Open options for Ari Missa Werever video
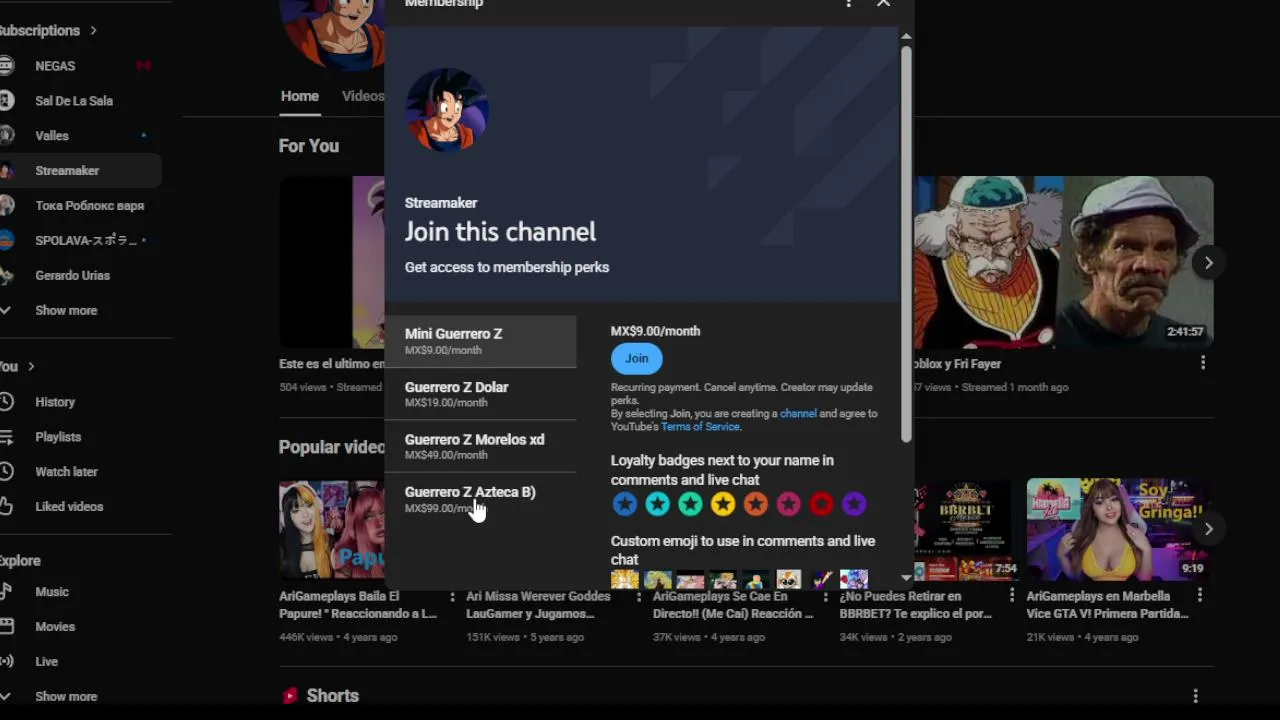Image resolution: width=1280 pixels, height=720 pixels. point(639,595)
